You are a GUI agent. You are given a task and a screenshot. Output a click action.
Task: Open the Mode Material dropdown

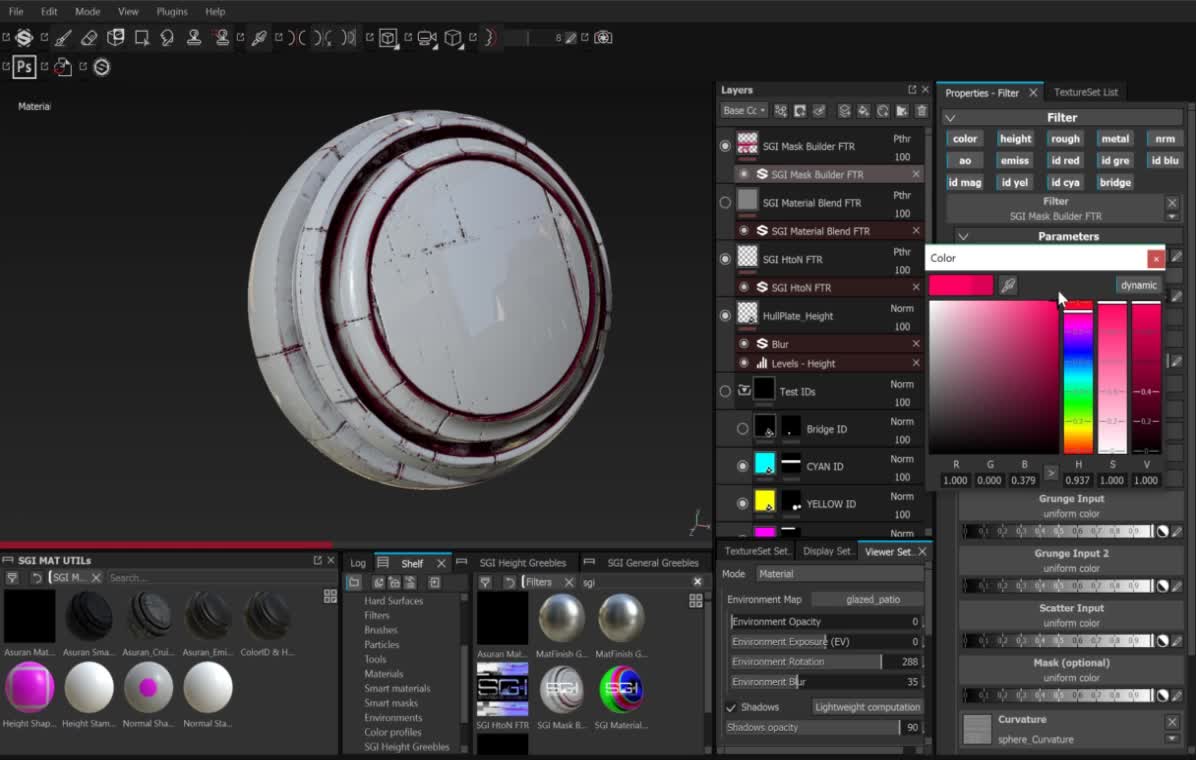(839, 574)
